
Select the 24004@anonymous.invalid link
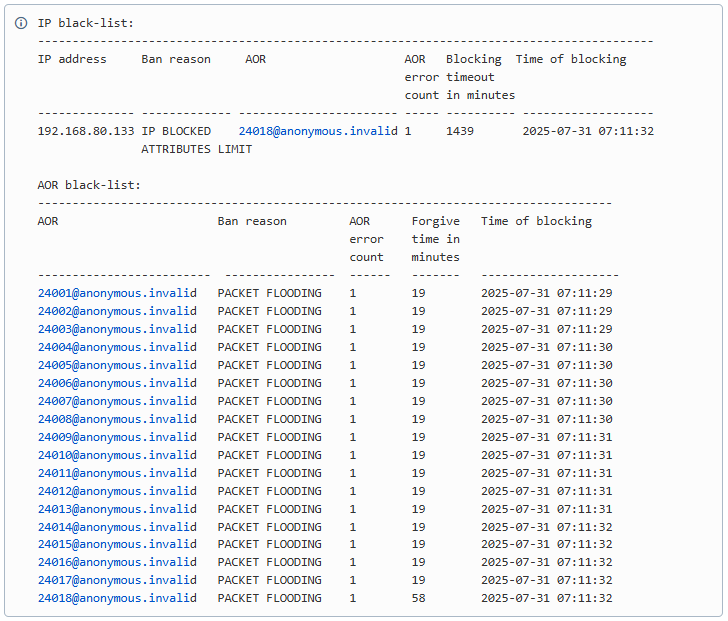pos(117,347)
